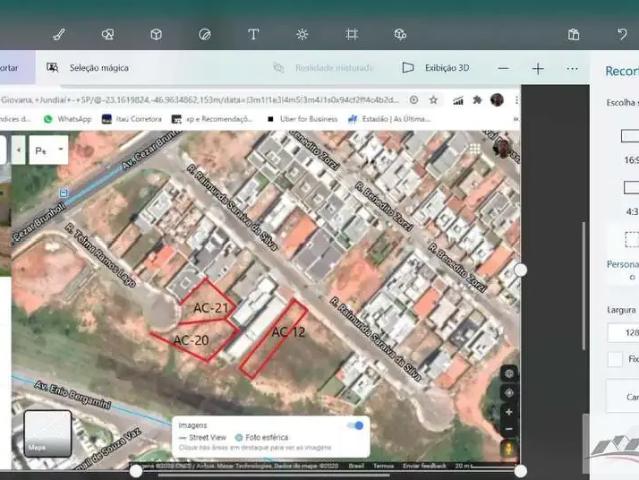Screen dimensions: 639x480
Task: Click the bottom-right crop handle
Action: 520,471
